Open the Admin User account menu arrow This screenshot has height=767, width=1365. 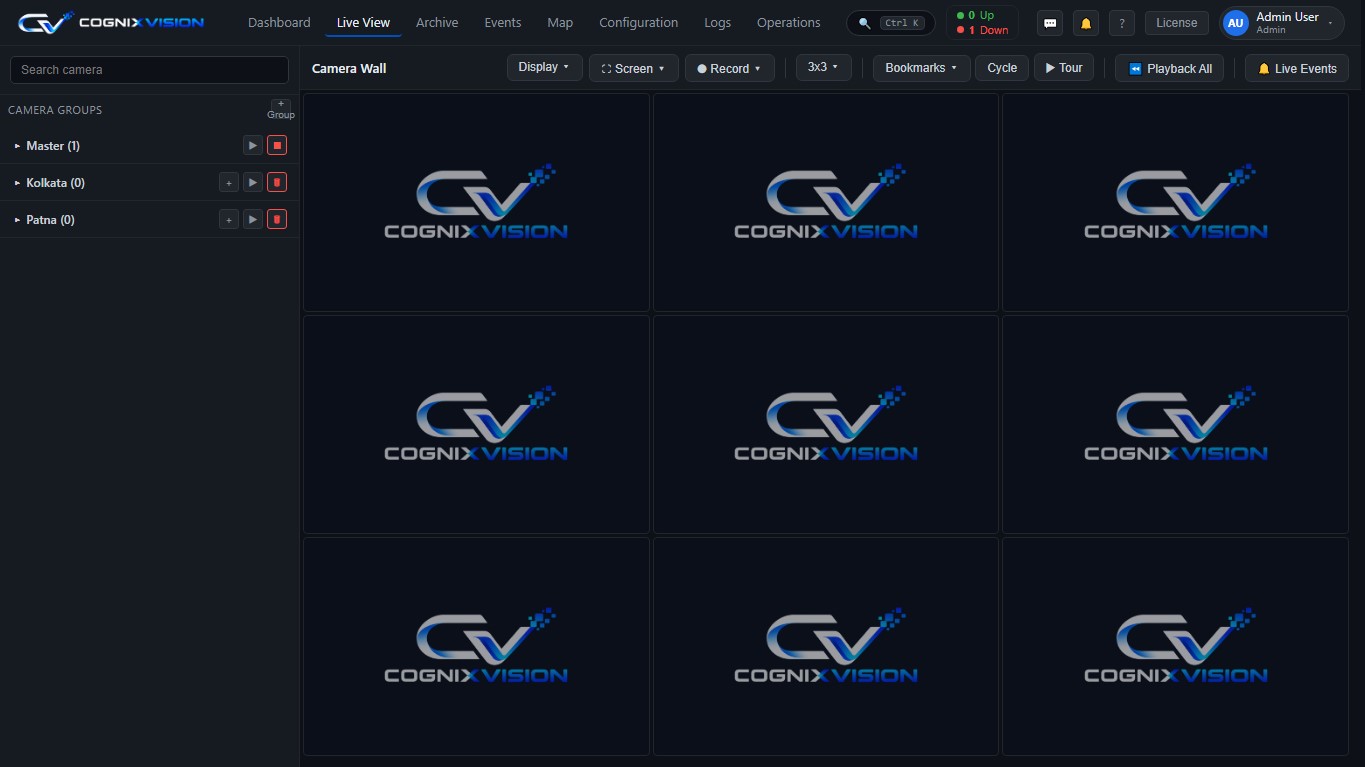[x=1330, y=23]
